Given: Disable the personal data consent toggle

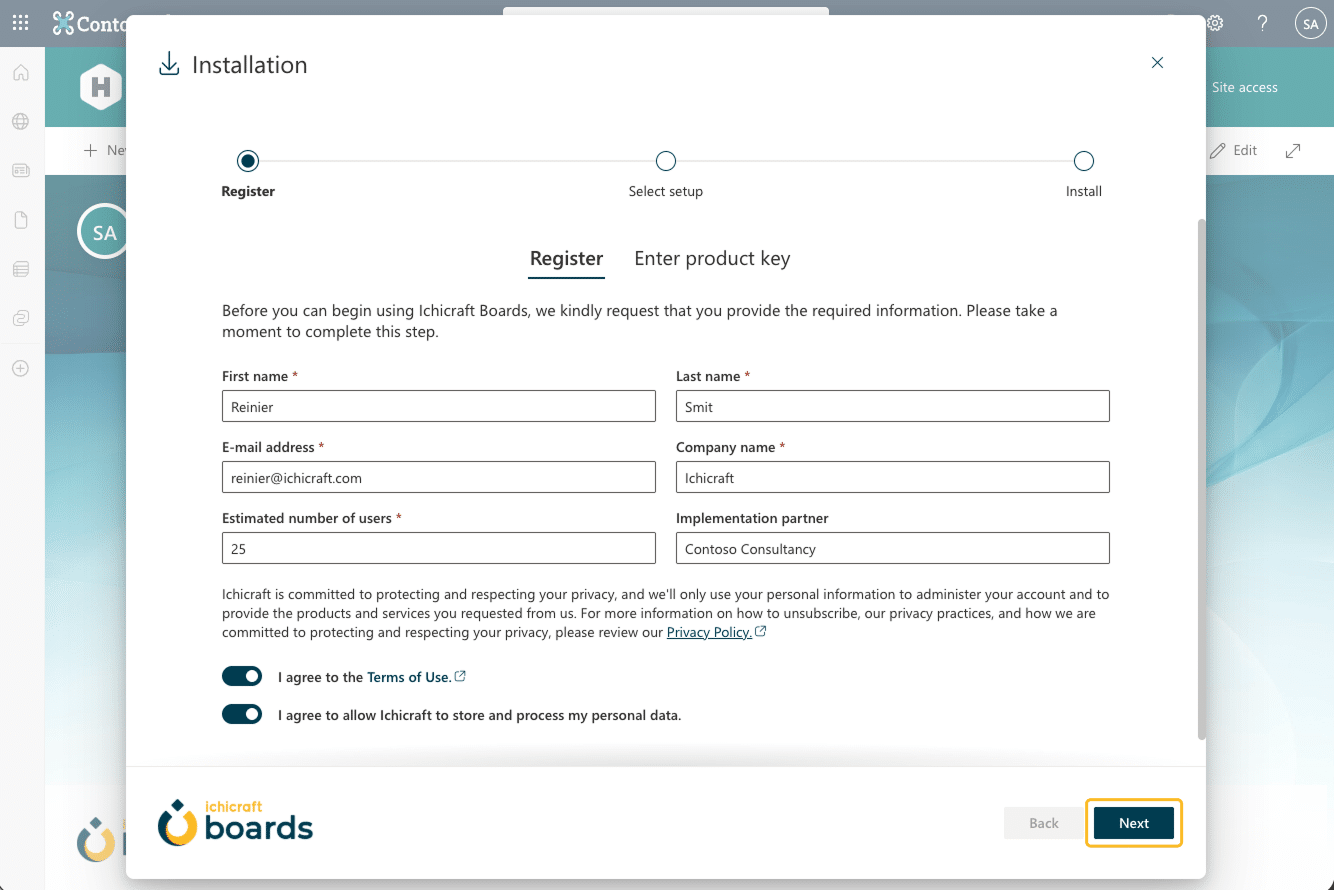Looking at the screenshot, I should pyautogui.click(x=242, y=715).
